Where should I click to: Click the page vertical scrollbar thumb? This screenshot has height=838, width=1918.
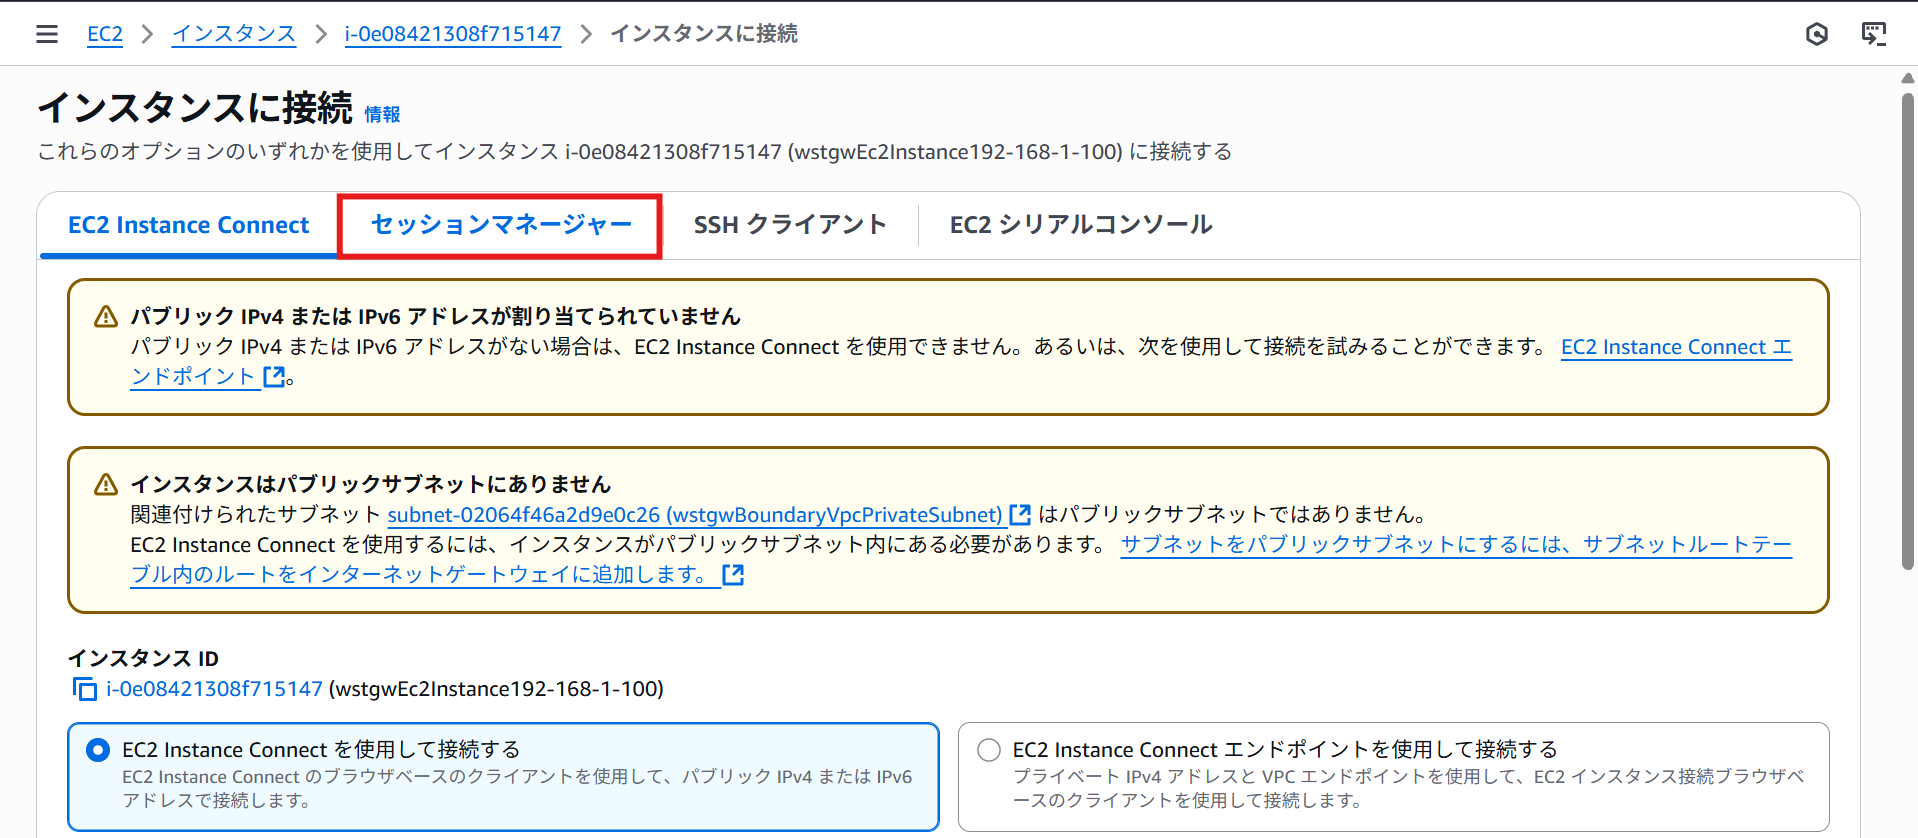pos(1908,330)
